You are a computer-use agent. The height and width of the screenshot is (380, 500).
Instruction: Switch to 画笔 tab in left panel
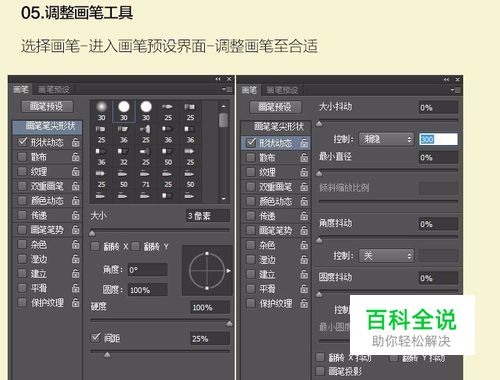click(21, 89)
